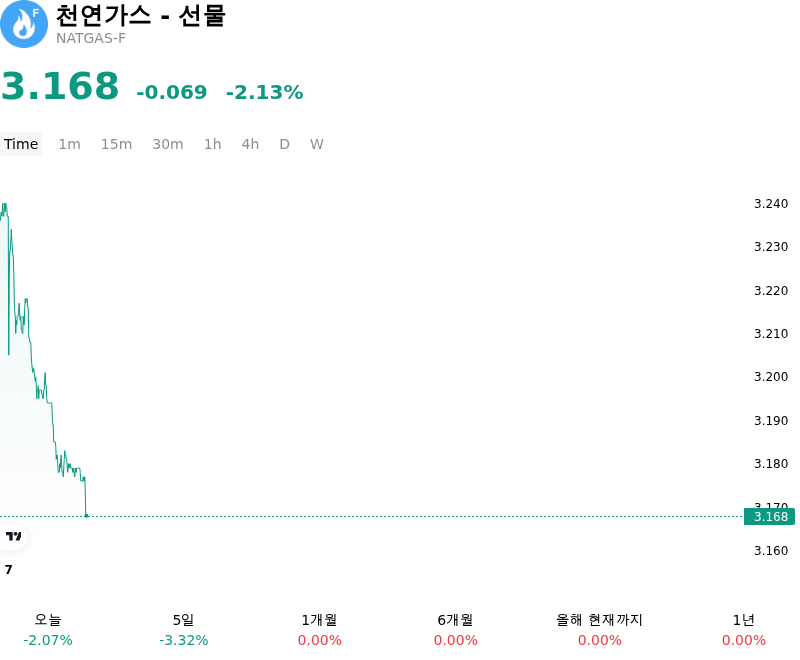
Task: Open the TradingView logo badge
Action: coord(13,536)
